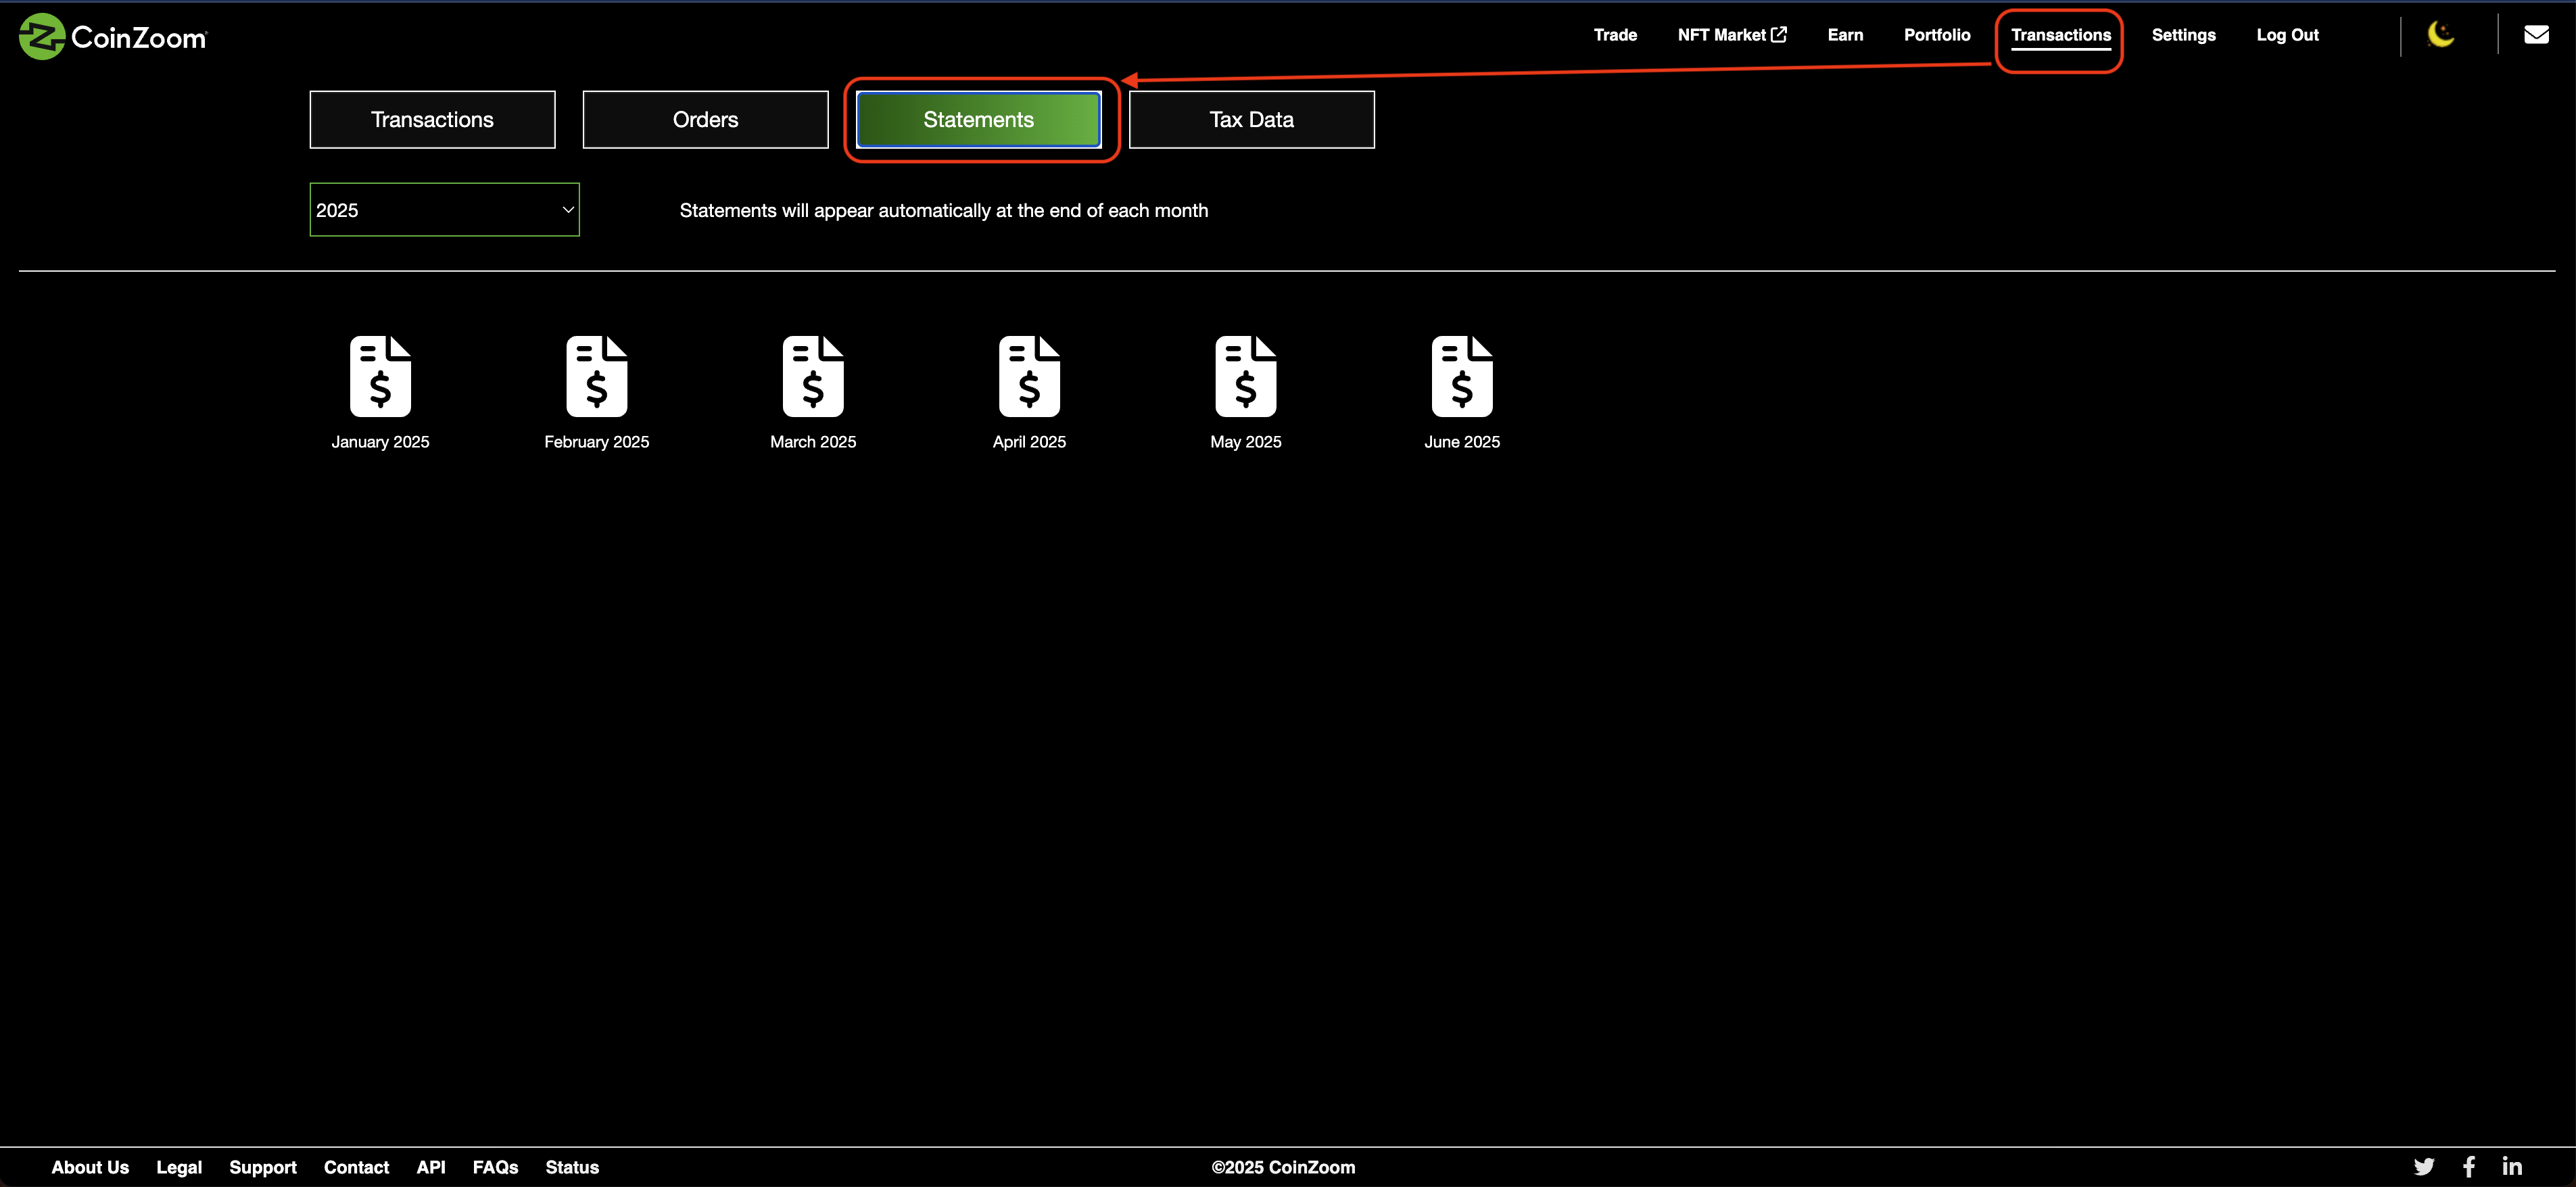Open the January 2025 statement icon
2576x1187 pixels.
click(380, 376)
